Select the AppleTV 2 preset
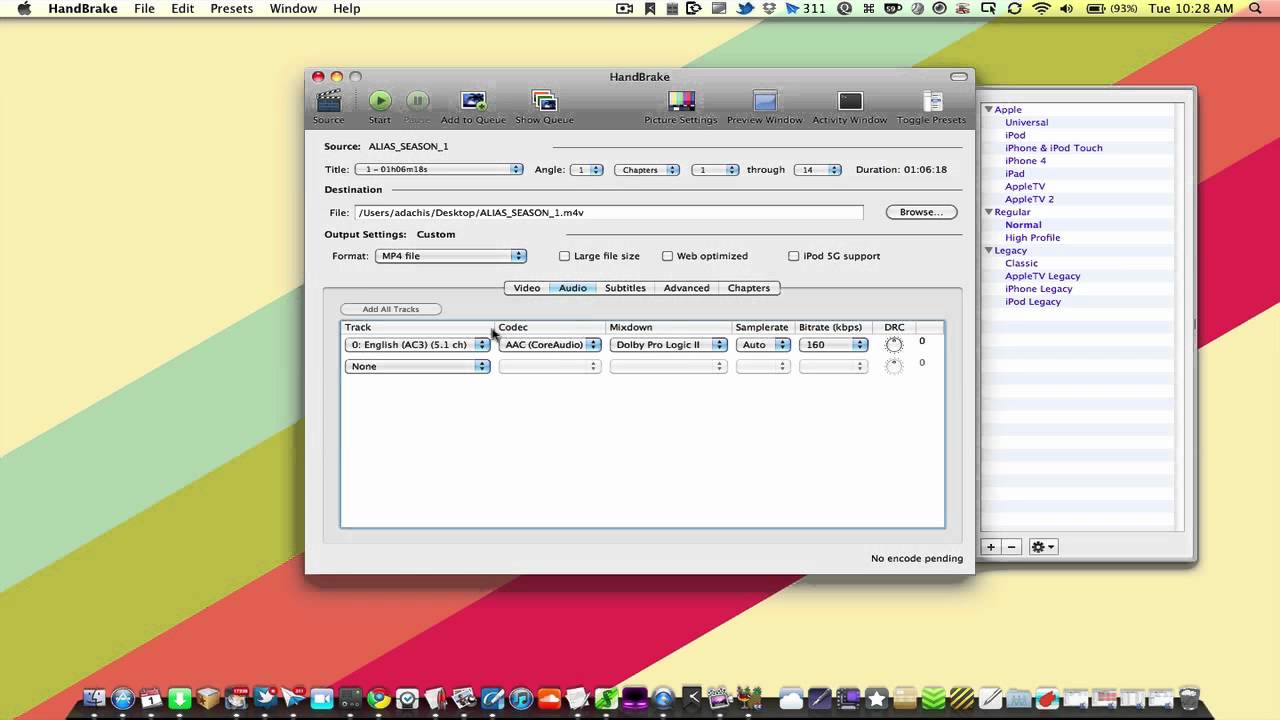This screenshot has width=1280, height=720. [1029, 199]
